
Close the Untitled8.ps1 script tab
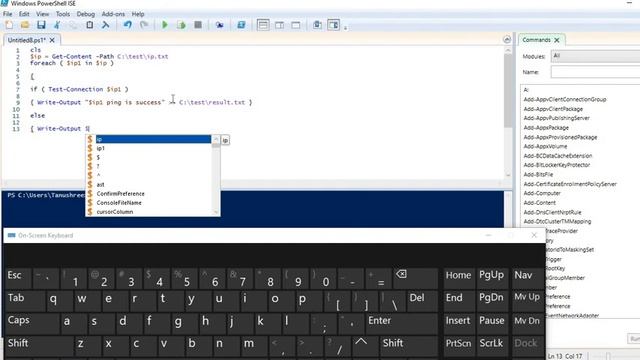[x=52, y=40]
